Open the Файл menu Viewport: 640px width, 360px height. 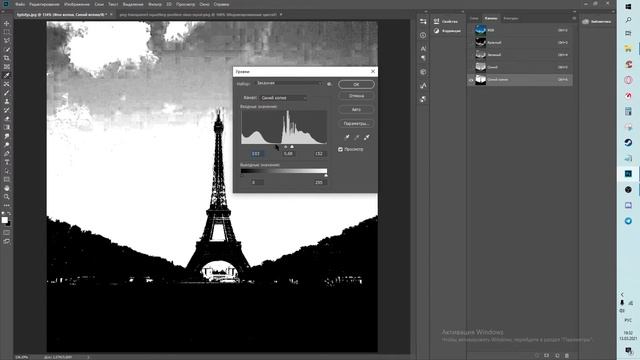coord(20,4)
